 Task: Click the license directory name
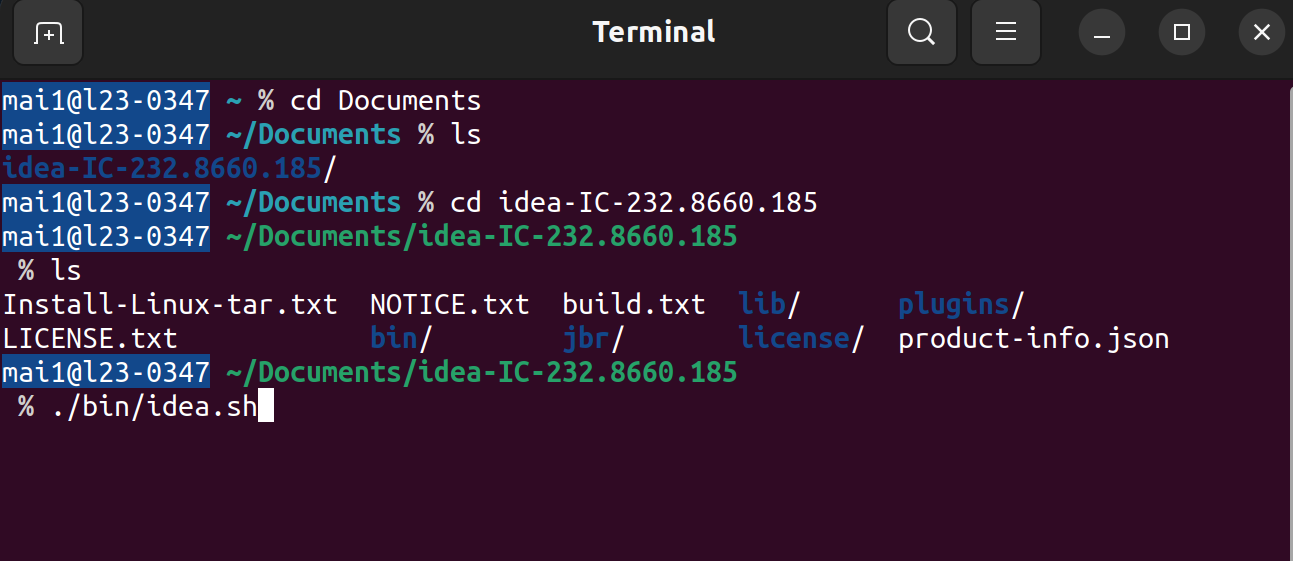pyautogui.click(x=794, y=338)
